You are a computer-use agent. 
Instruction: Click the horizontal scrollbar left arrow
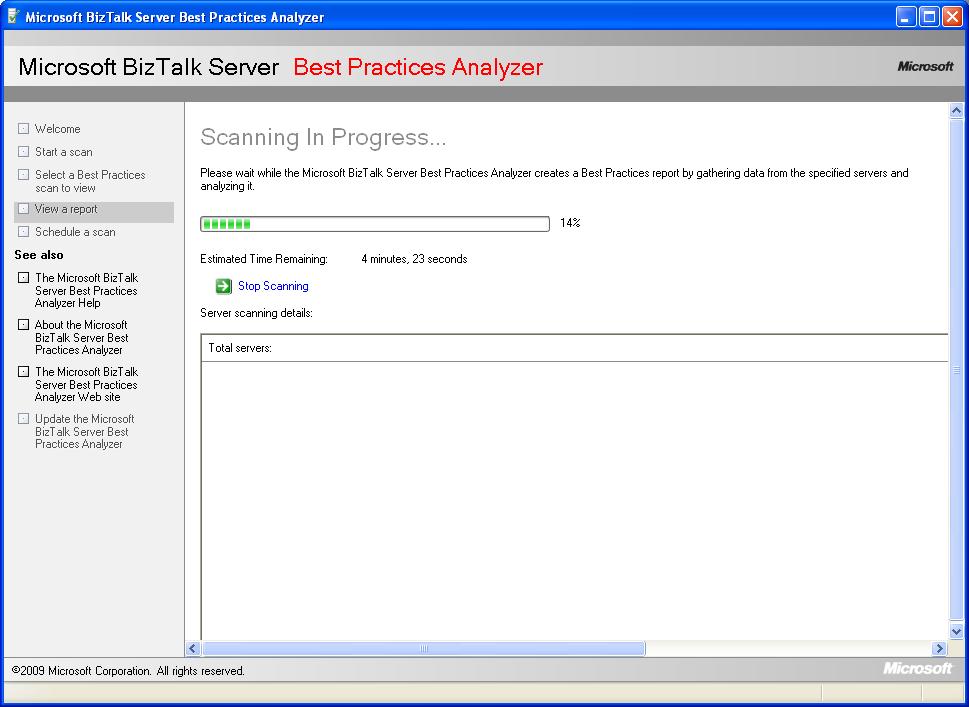192,648
